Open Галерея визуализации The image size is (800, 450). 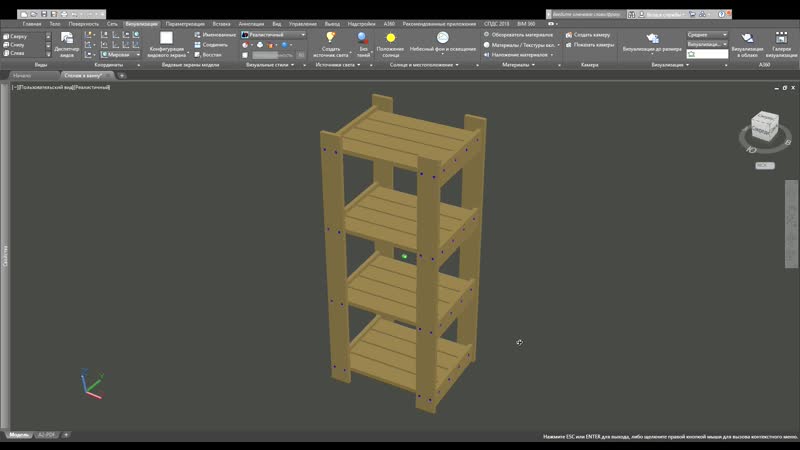click(x=780, y=42)
